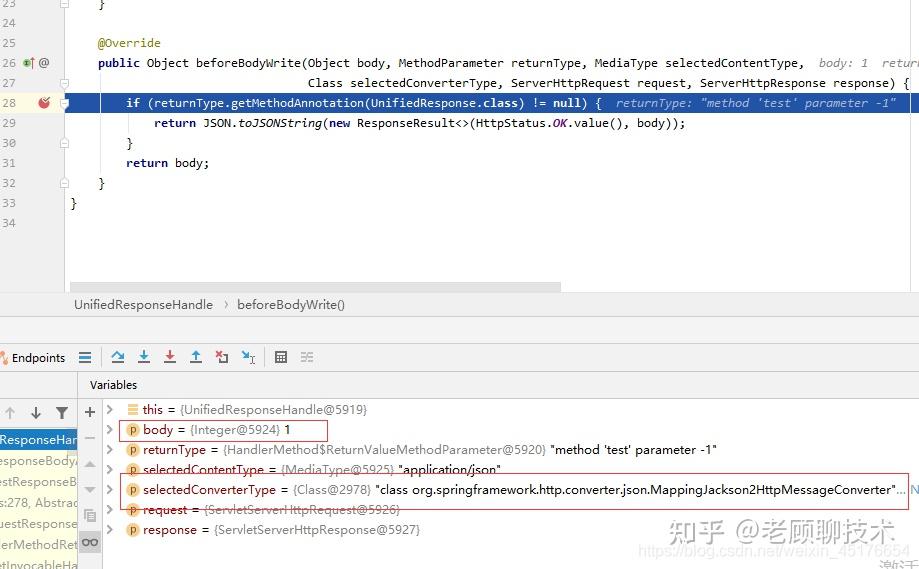Click 'return body;' on line 31

(168, 163)
